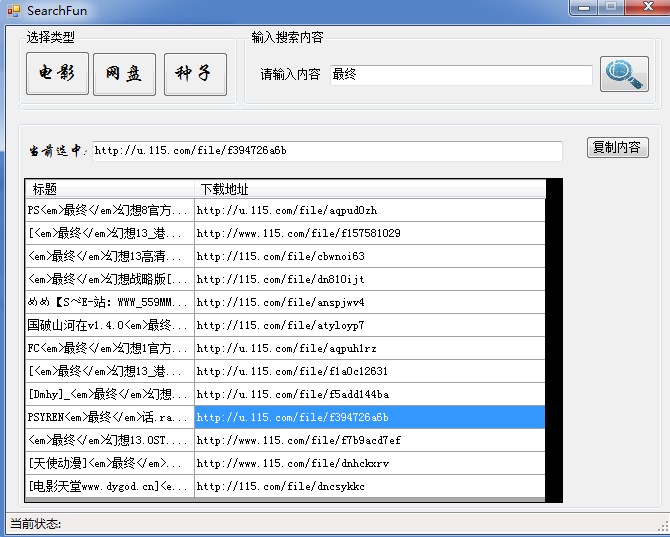The image size is (670, 537).
Task: Click title cell <em>最终</em>幻想13高清
Action: point(110,256)
